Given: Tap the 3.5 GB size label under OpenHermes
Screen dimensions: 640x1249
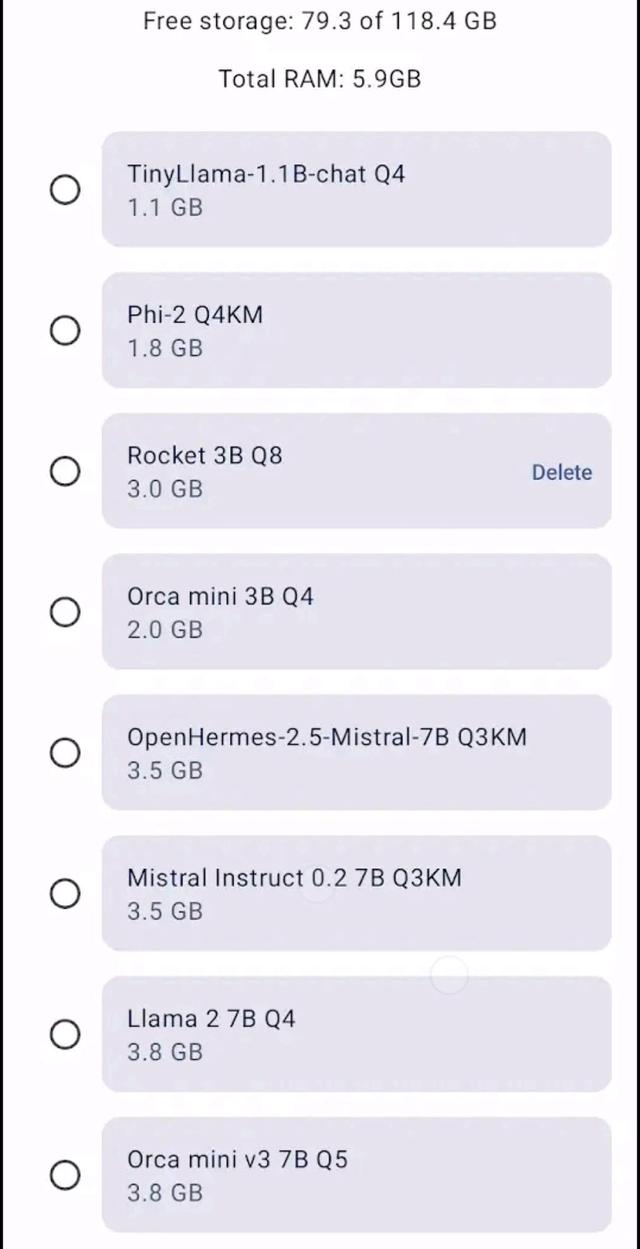Looking at the screenshot, I should (x=165, y=770).
